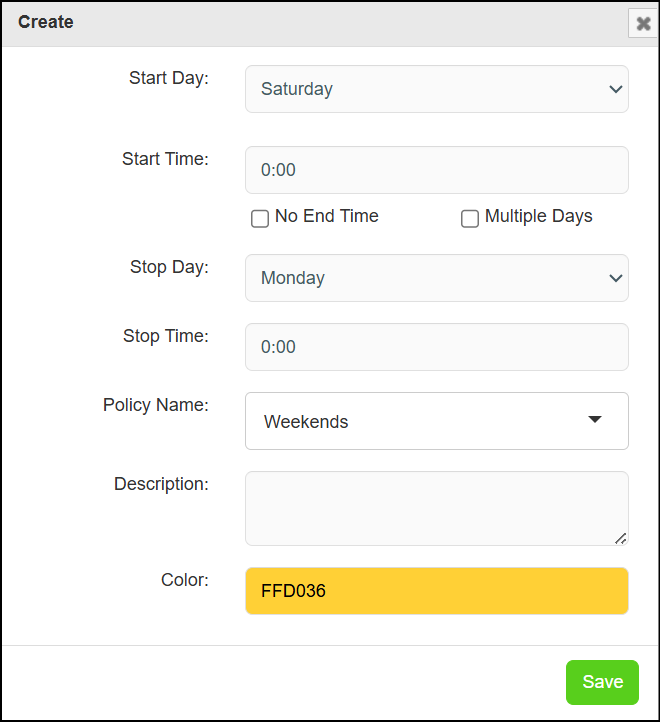
Task: Open the Stop Day dropdown showing Monday
Action: 437,278
